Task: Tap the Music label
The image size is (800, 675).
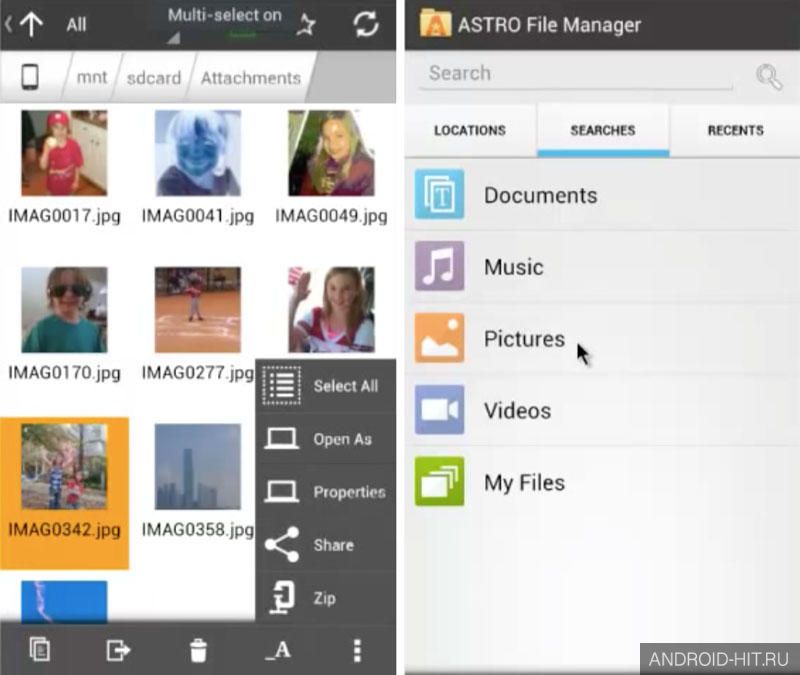Action: click(x=514, y=267)
